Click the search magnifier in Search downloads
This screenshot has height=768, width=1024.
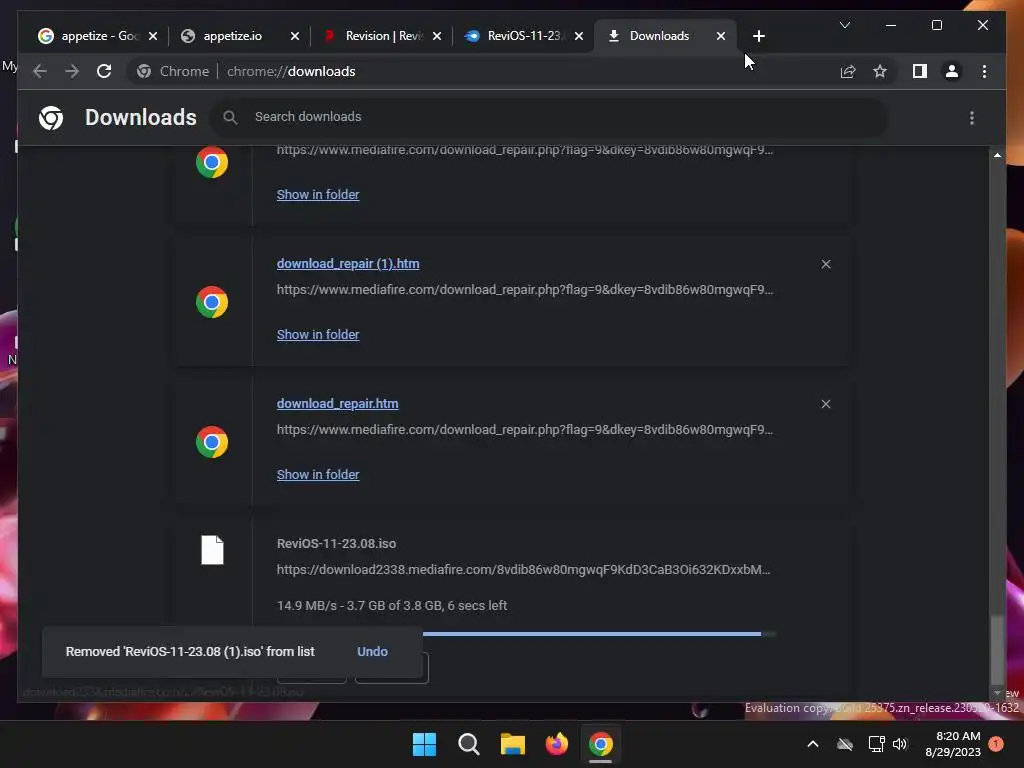click(230, 118)
